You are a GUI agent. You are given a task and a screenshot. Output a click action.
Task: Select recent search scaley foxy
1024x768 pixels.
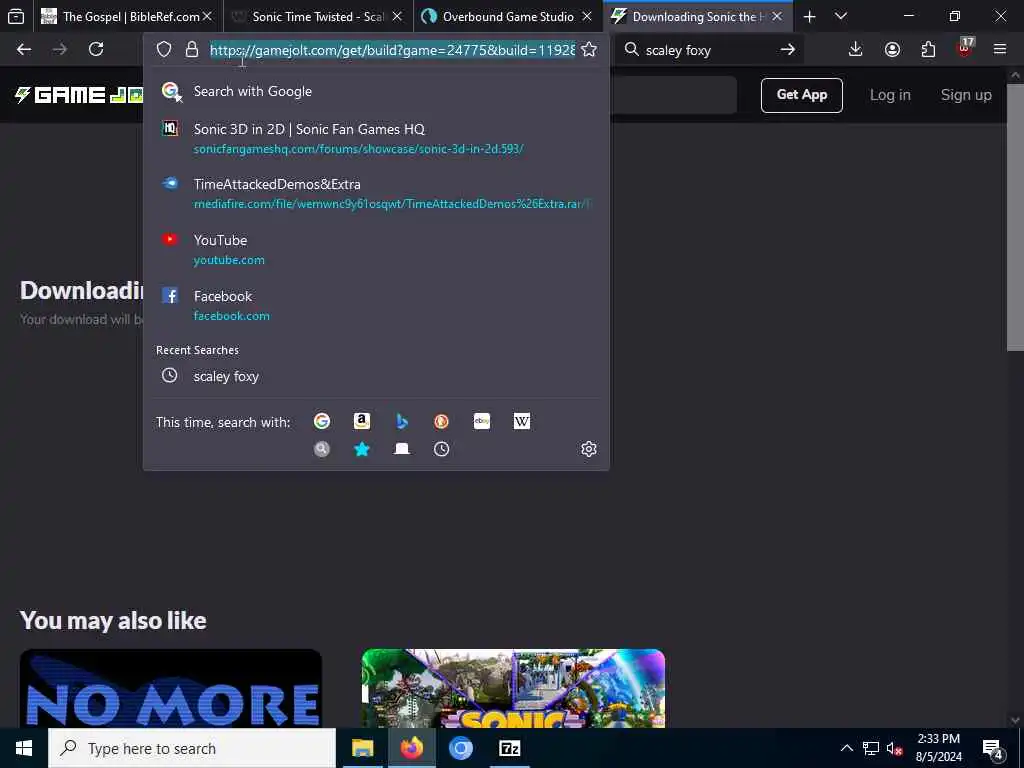point(376,376)
